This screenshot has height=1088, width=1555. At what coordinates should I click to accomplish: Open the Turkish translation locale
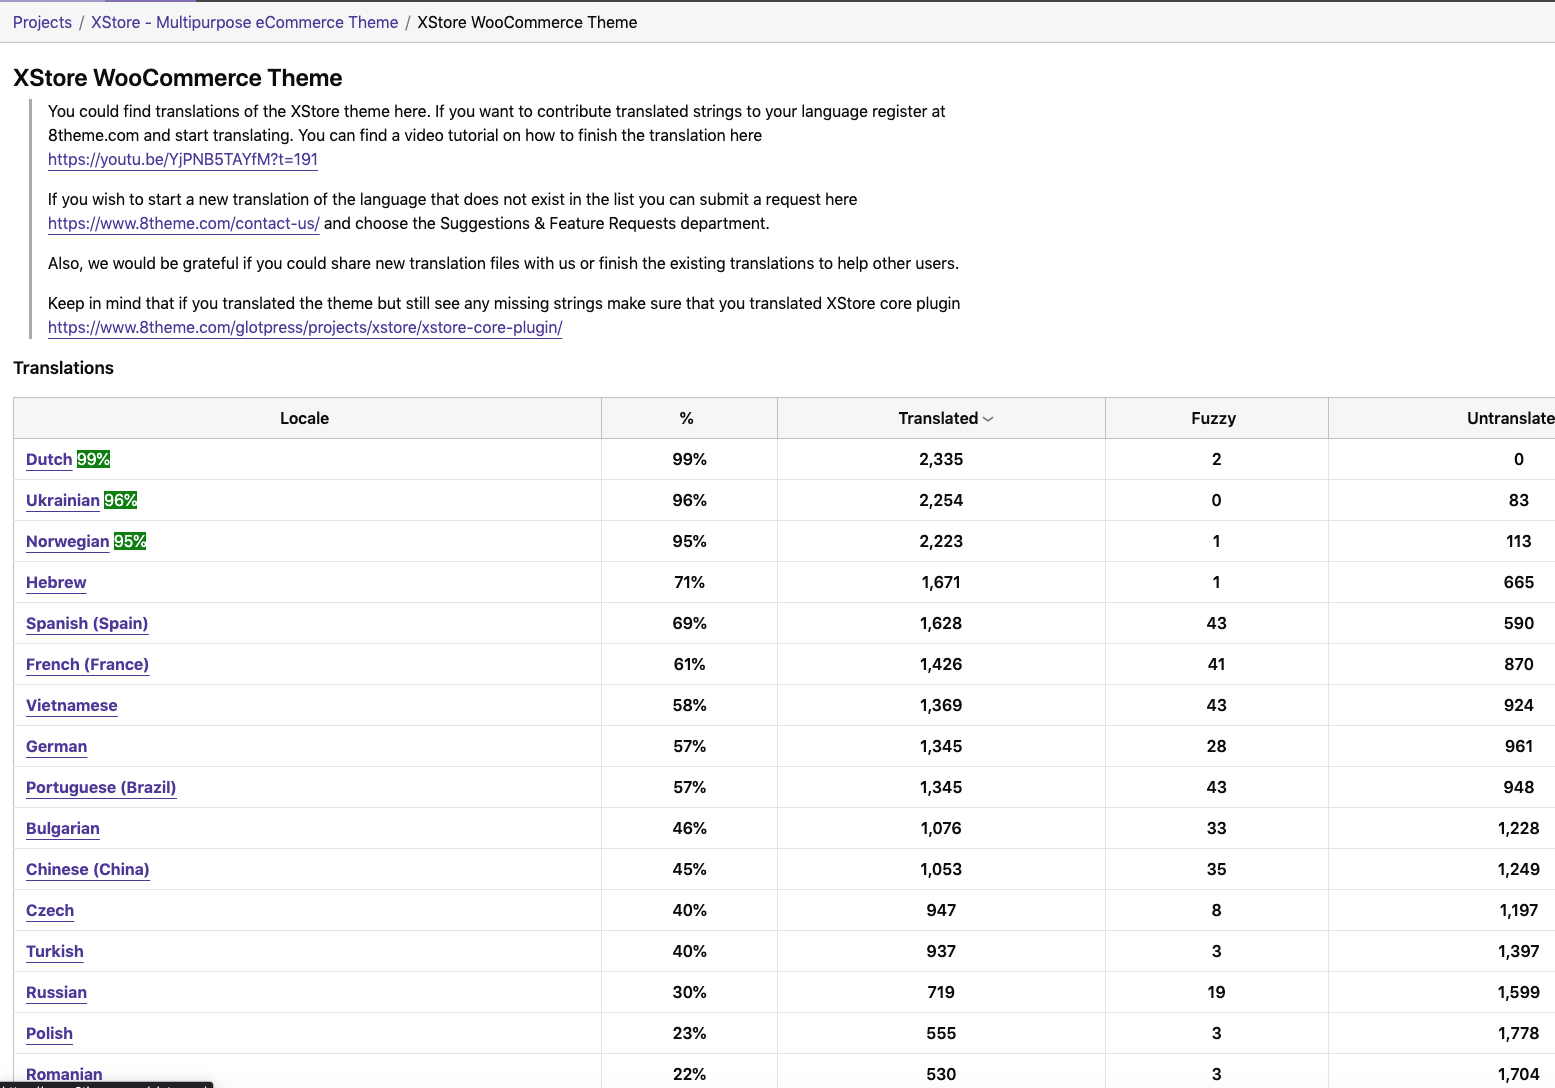[55, 951]
